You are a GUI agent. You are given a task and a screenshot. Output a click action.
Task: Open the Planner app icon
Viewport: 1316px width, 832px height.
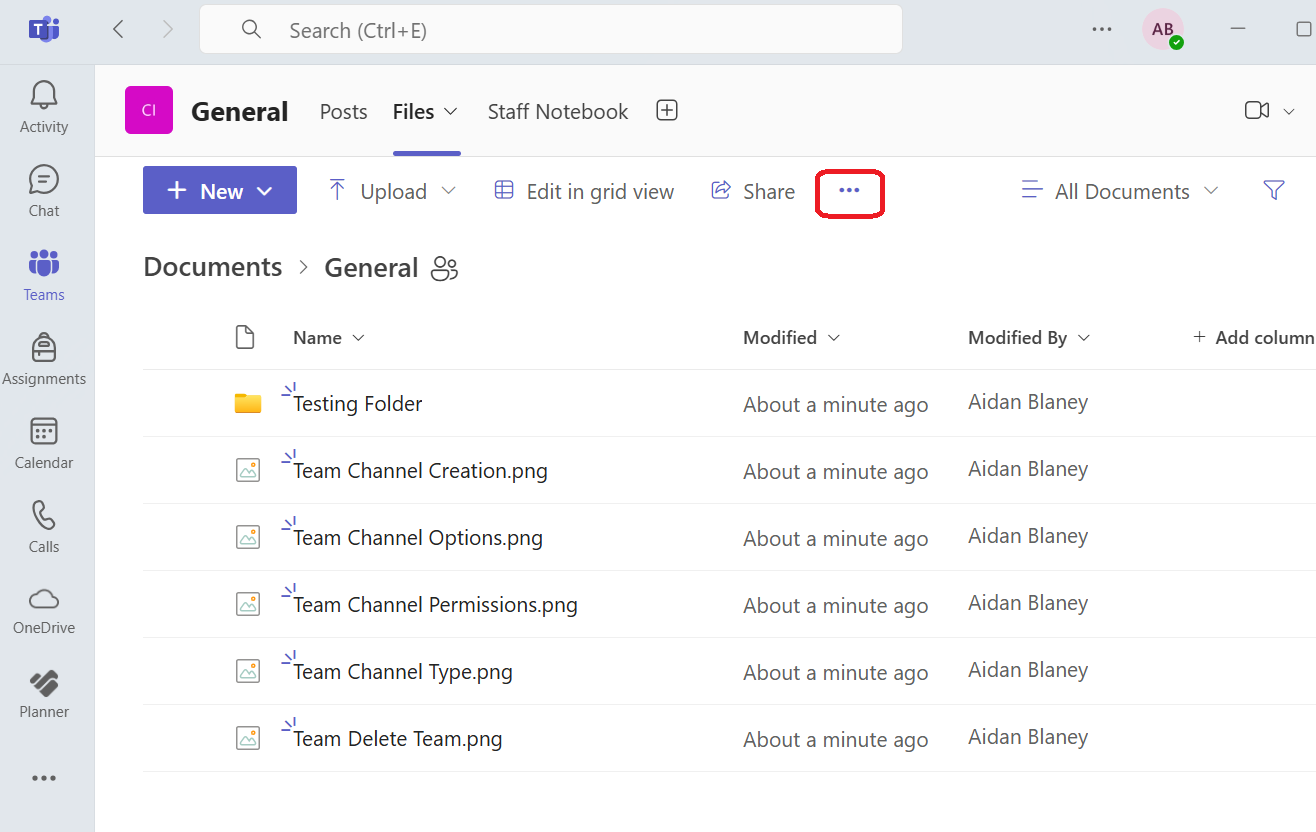[43, 682]
